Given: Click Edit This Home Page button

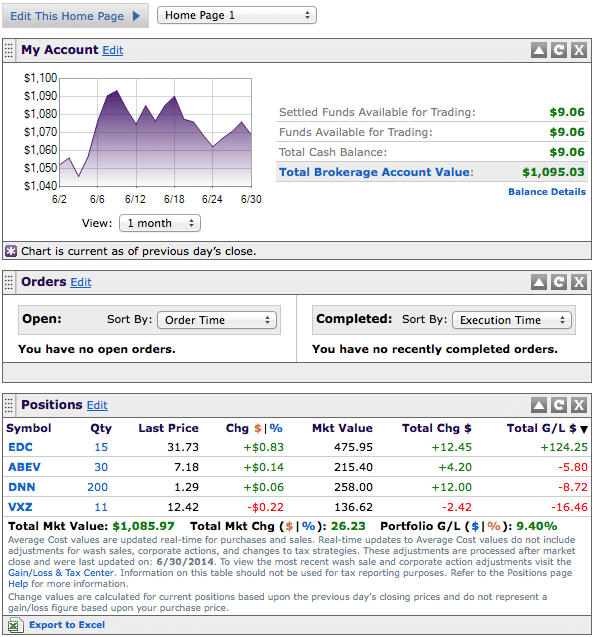Looking at the screenshot, I should click(76, 16).
